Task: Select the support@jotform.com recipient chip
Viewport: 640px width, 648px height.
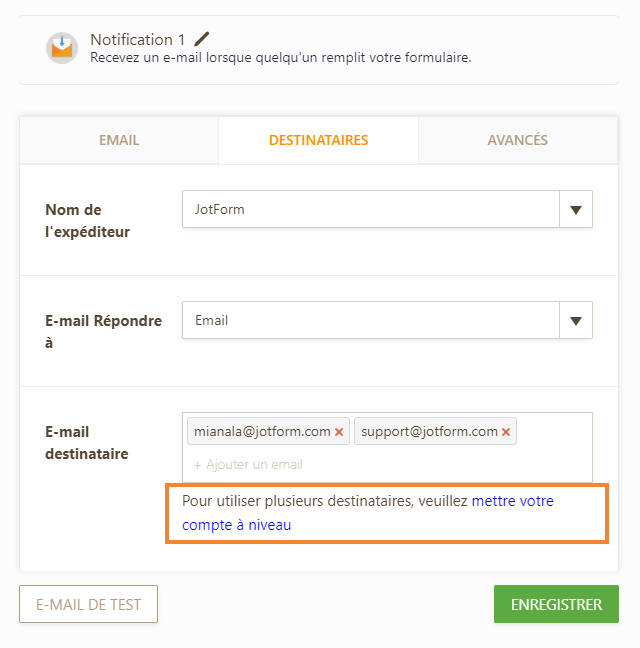Action: [429, 432]
